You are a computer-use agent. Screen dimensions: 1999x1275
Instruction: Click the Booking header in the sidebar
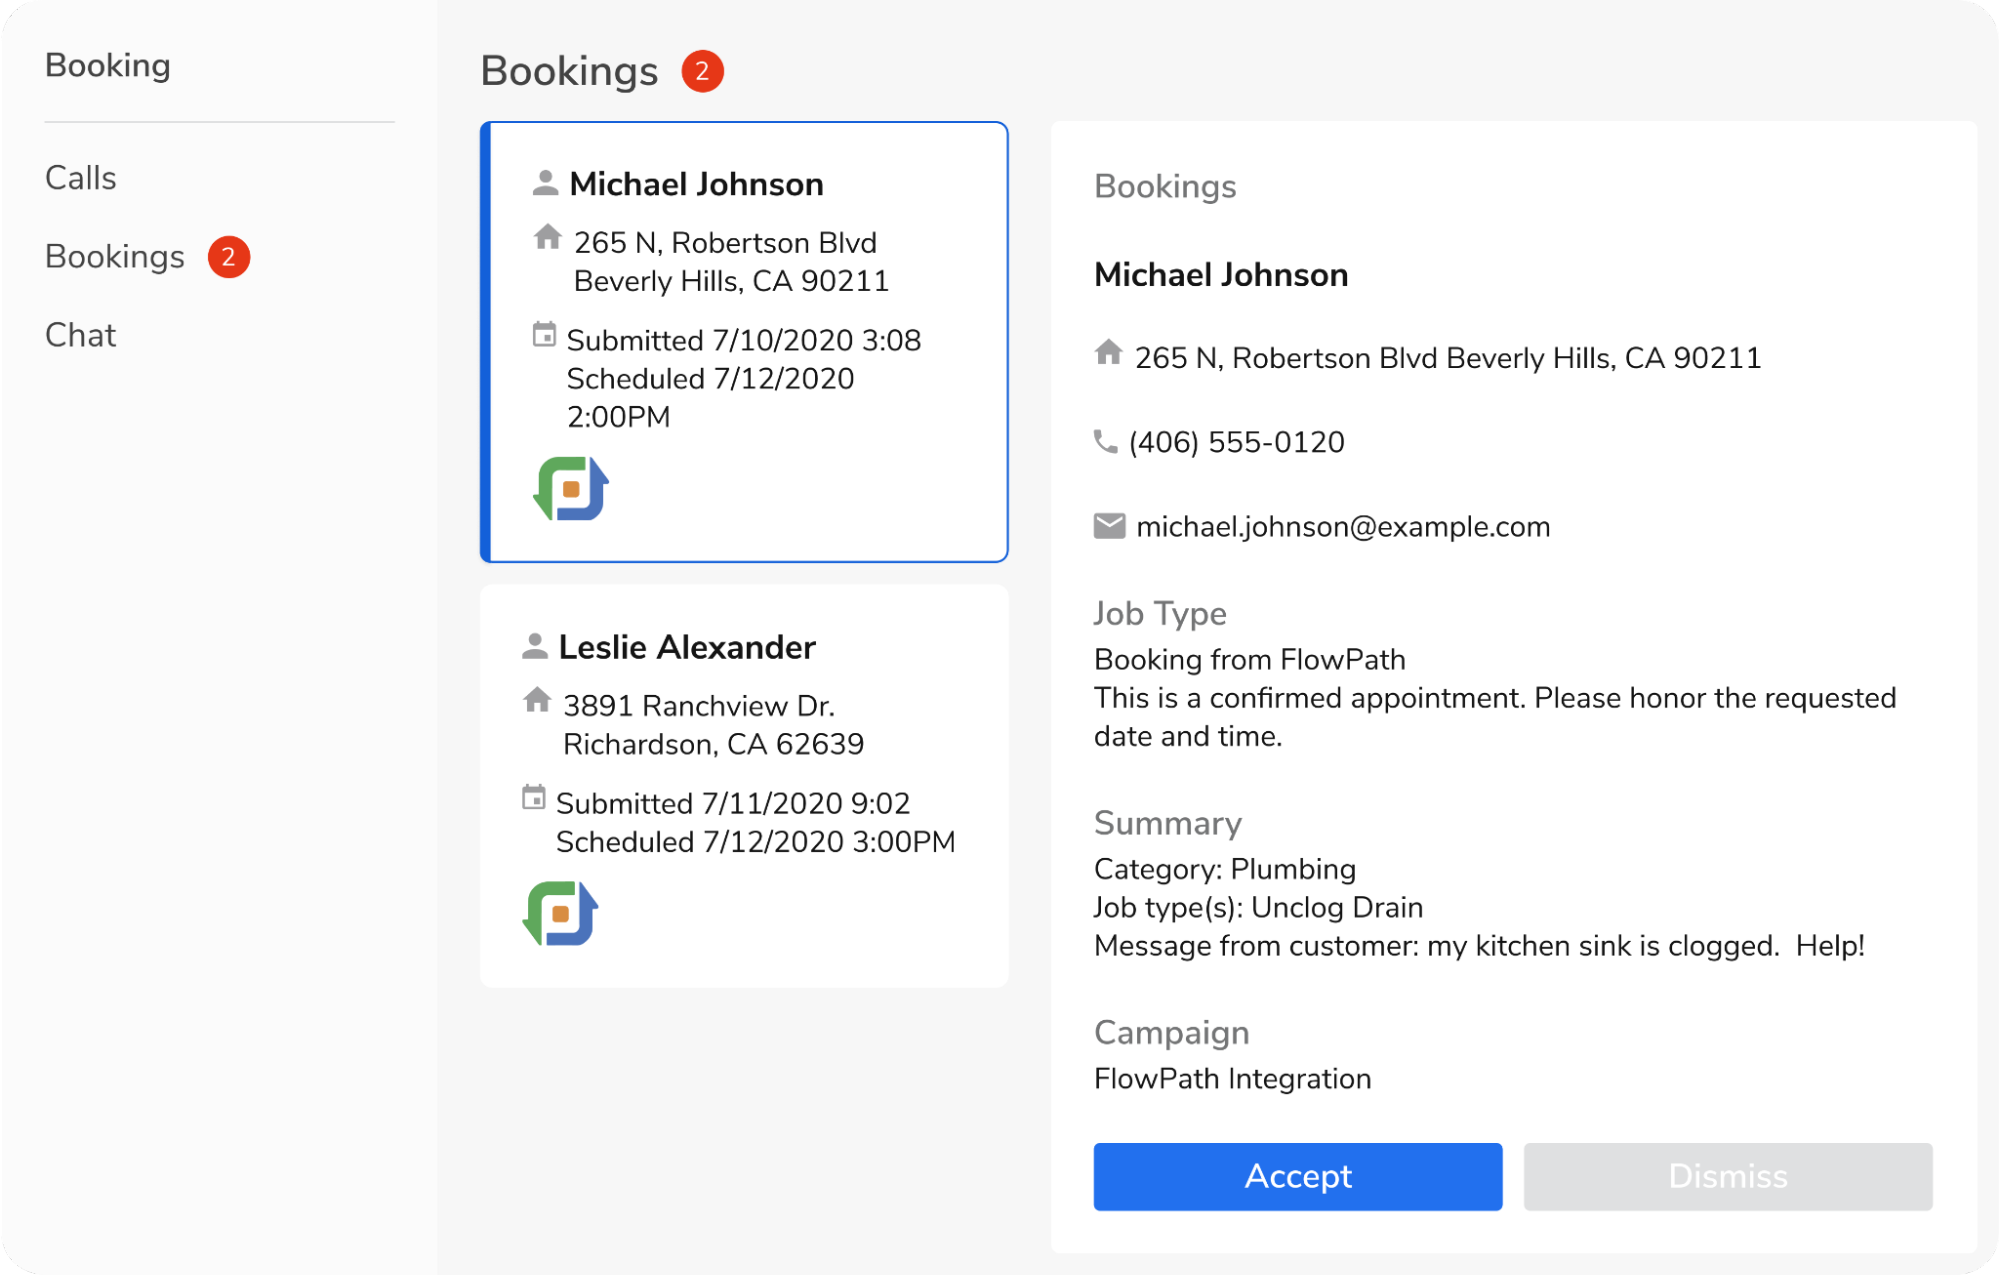tap(107, 64)
